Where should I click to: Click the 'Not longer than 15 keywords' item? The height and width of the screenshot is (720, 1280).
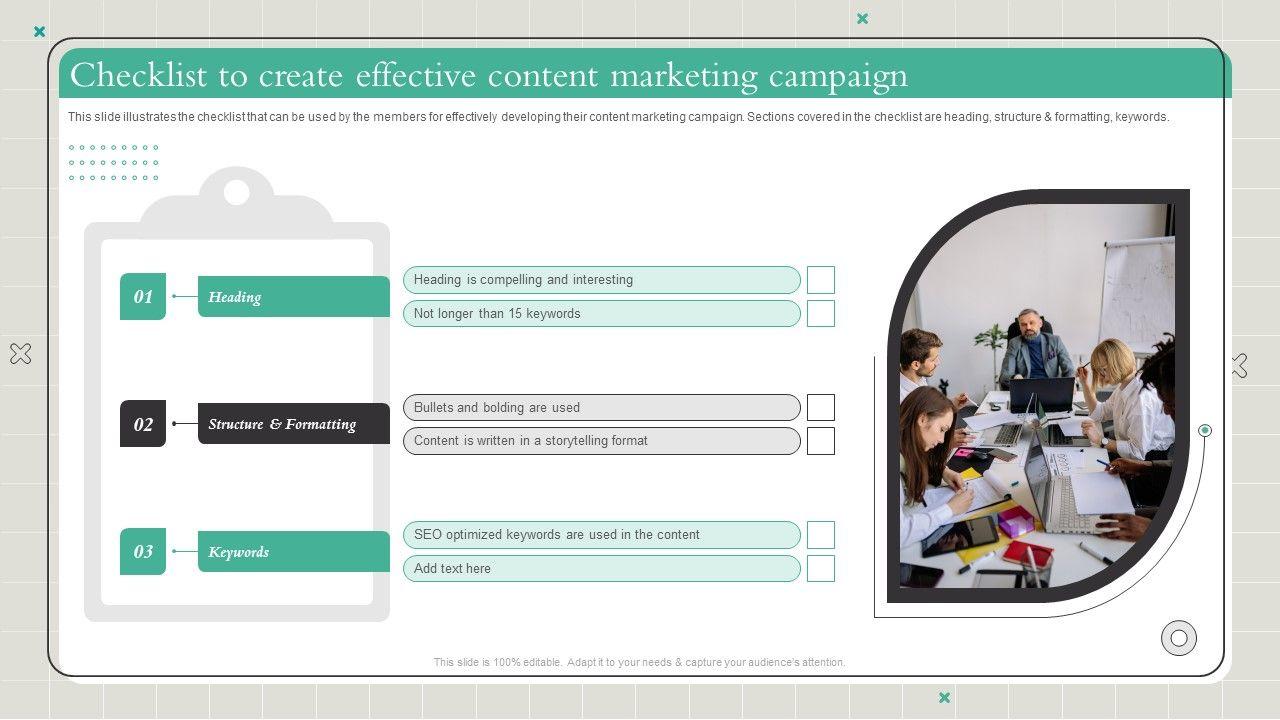coord(601,314)
